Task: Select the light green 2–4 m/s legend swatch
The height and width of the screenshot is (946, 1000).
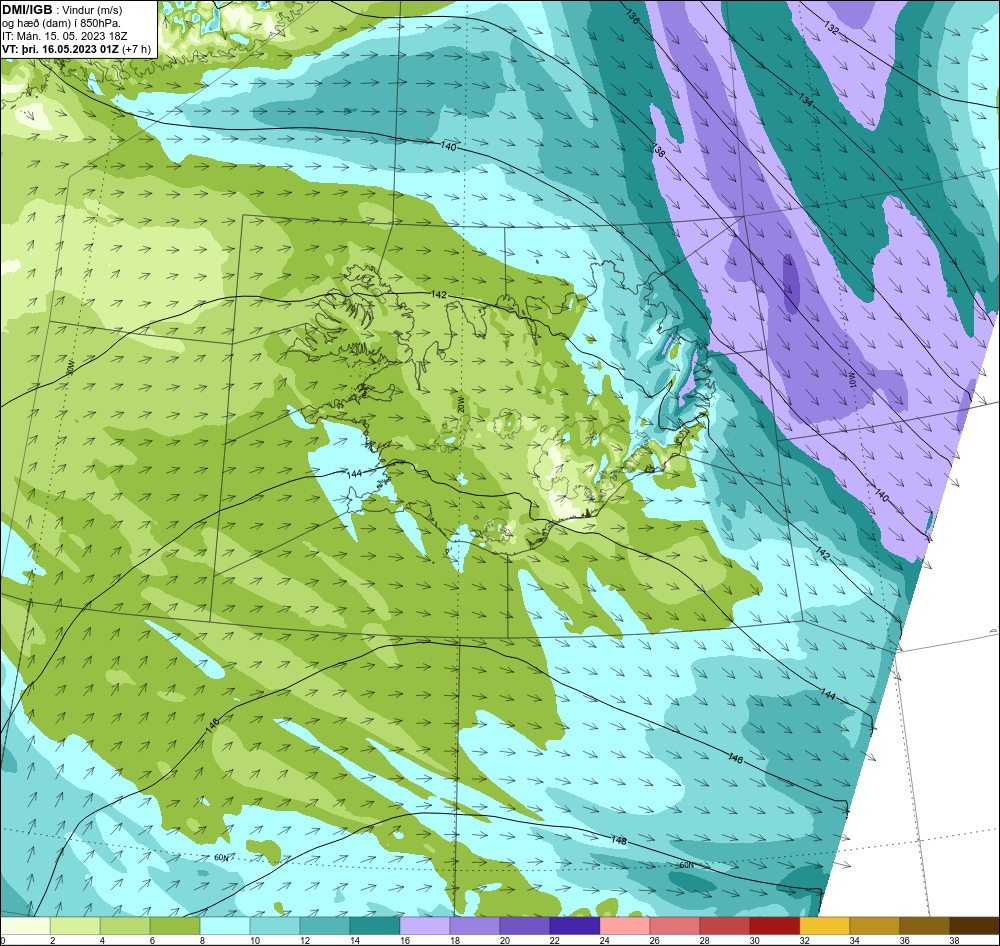Action: [x=75, y=926]
